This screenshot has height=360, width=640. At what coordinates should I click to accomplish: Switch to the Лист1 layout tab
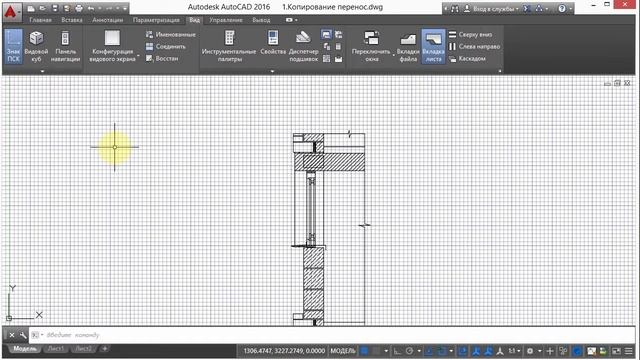[x=56, y=349]
